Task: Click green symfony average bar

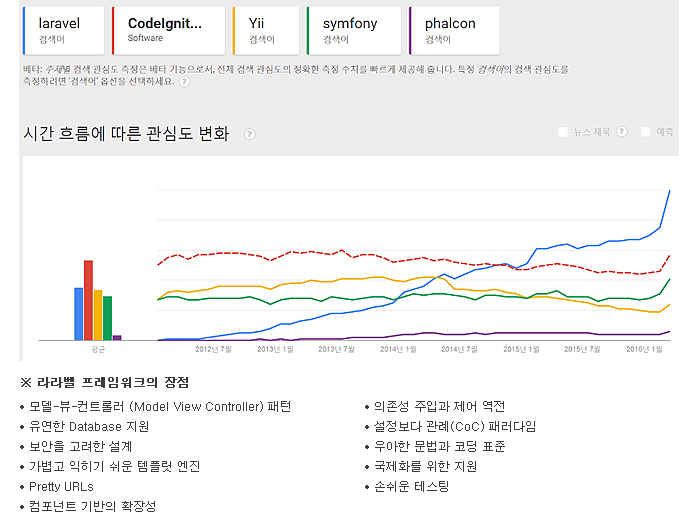Action: coord(108,318)
